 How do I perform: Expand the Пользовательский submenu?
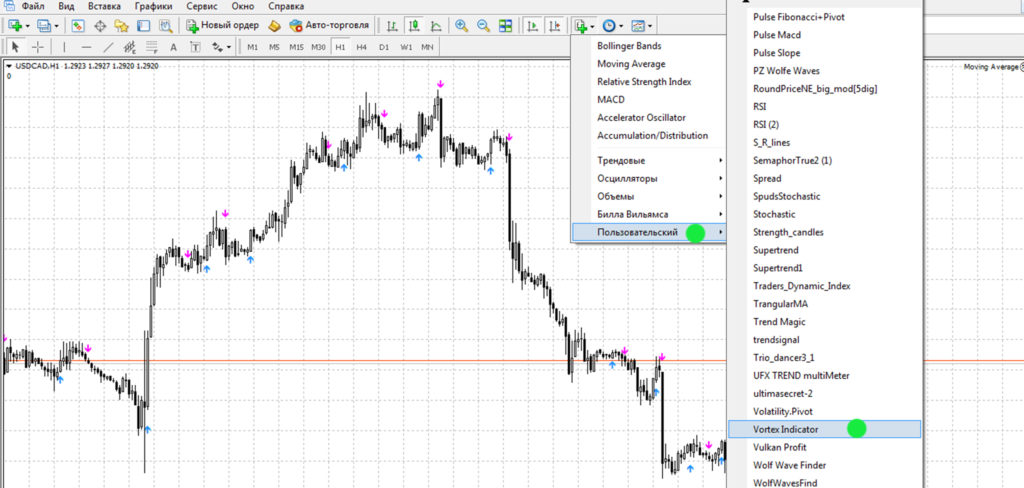(649, 232)
